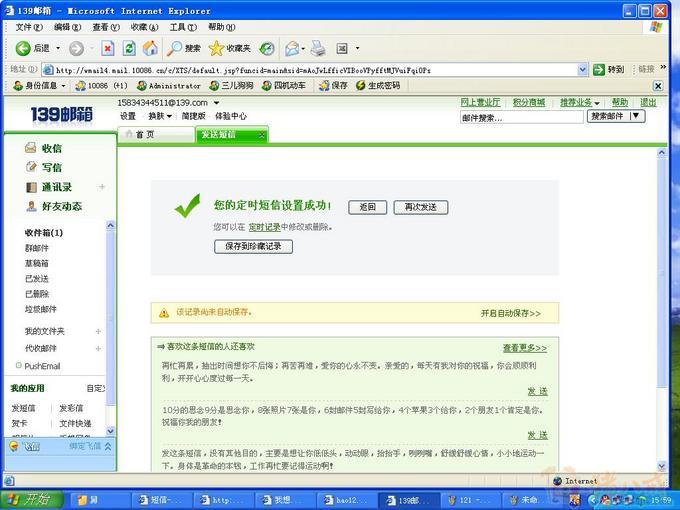Click the 退出 logout link
680x510 pixels.
pos(648,102)
